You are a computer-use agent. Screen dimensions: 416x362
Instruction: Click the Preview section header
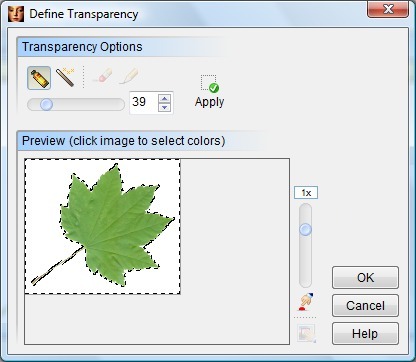123,141
